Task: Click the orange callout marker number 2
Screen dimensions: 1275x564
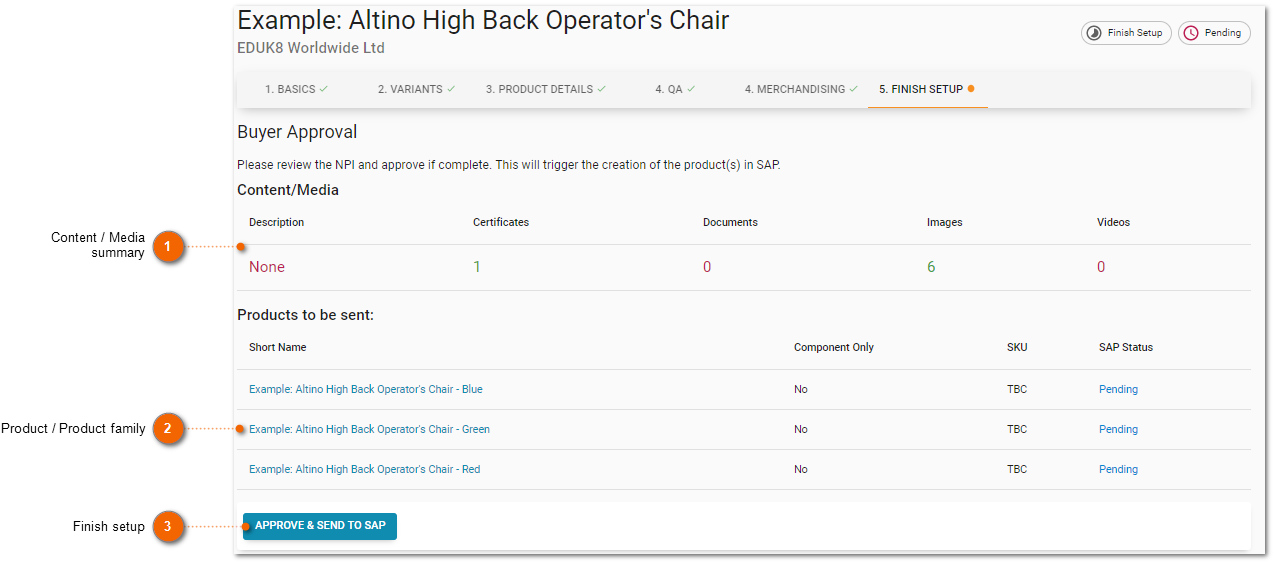Action: [169, 429]
